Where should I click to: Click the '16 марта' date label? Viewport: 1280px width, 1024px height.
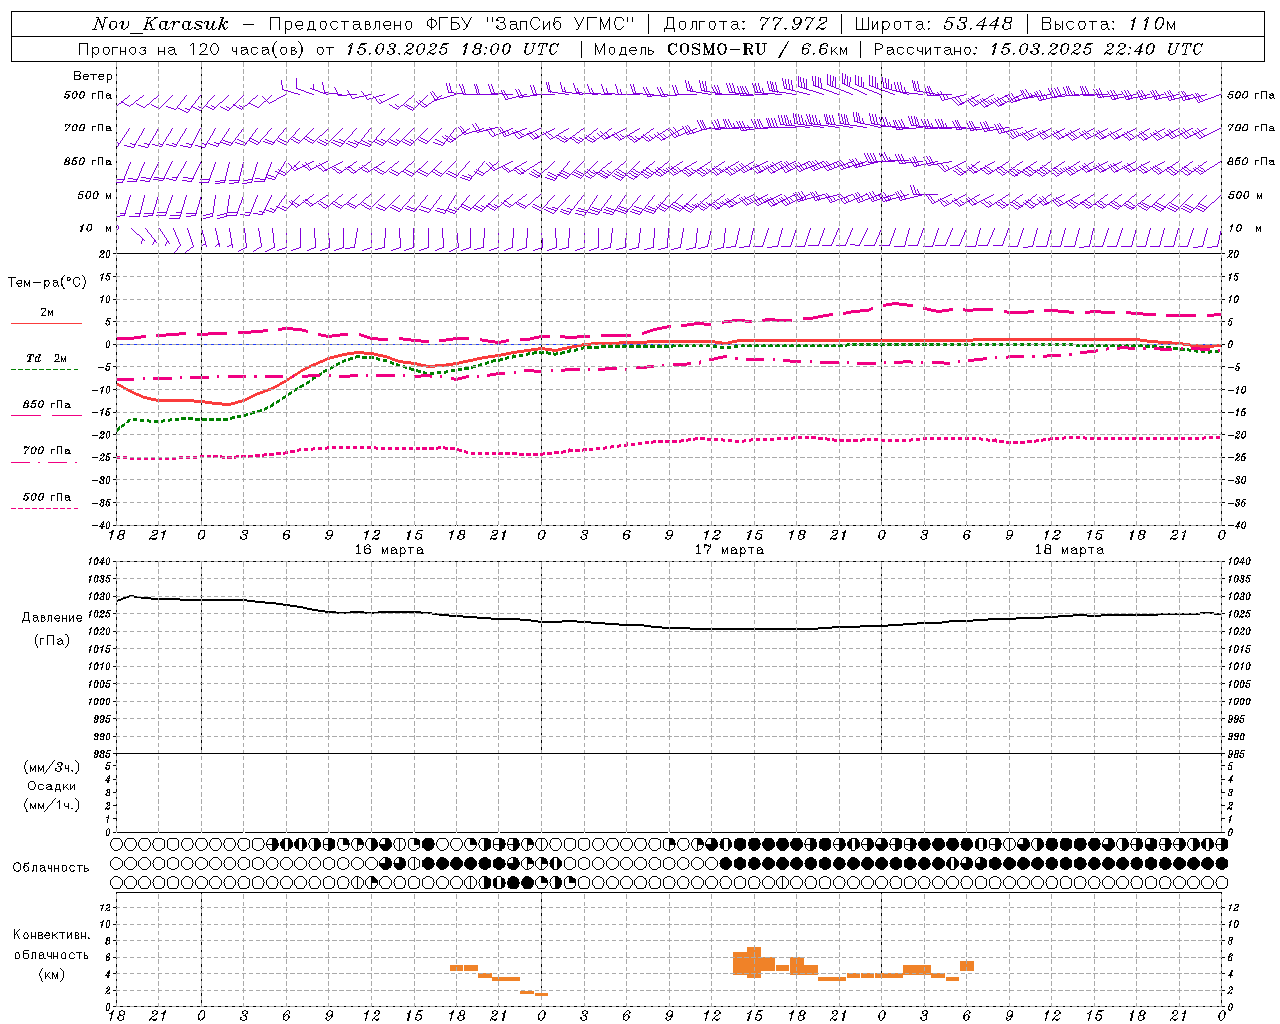point(390,550)
